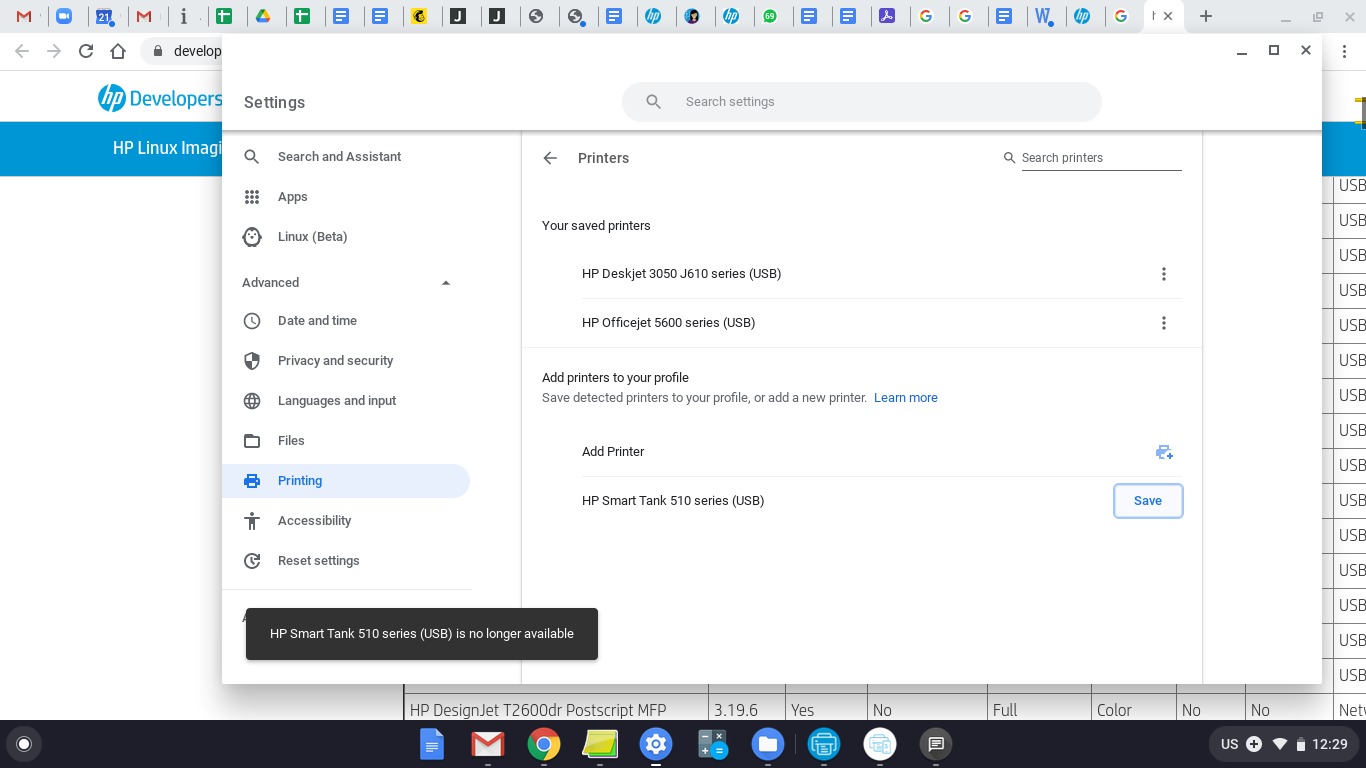The image size is (1366, 768).
Task: Click the 'no longer available' toast notification
Action: pyautogui.click(x=422, y=634)
